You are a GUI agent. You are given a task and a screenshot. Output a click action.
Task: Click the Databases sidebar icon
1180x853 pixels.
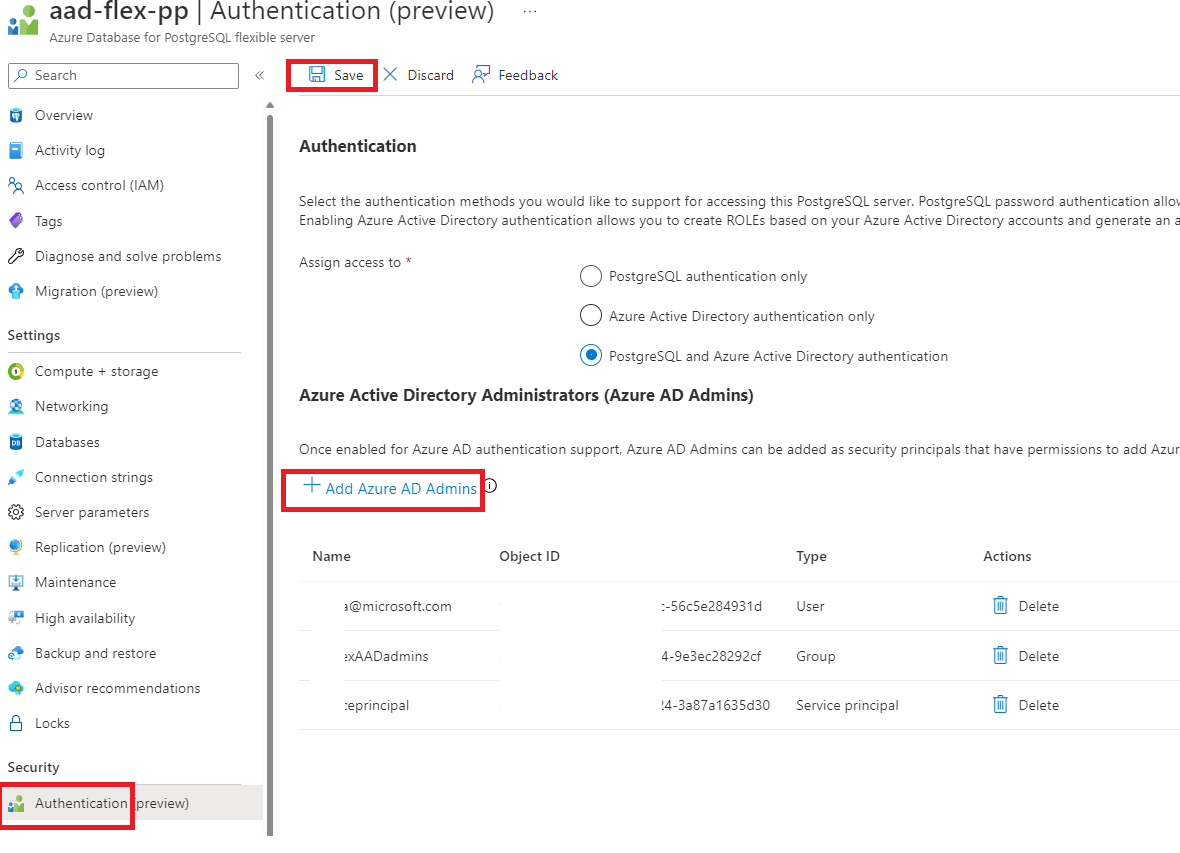[x=16, y=442]
